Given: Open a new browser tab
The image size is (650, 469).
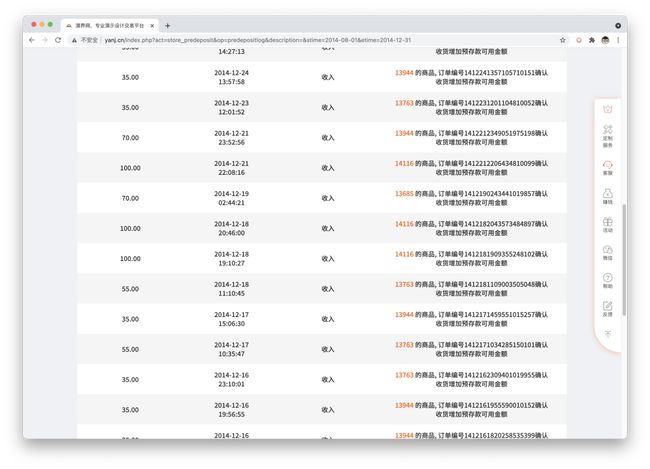Looking at the screenshot, I should click(167, 26).
